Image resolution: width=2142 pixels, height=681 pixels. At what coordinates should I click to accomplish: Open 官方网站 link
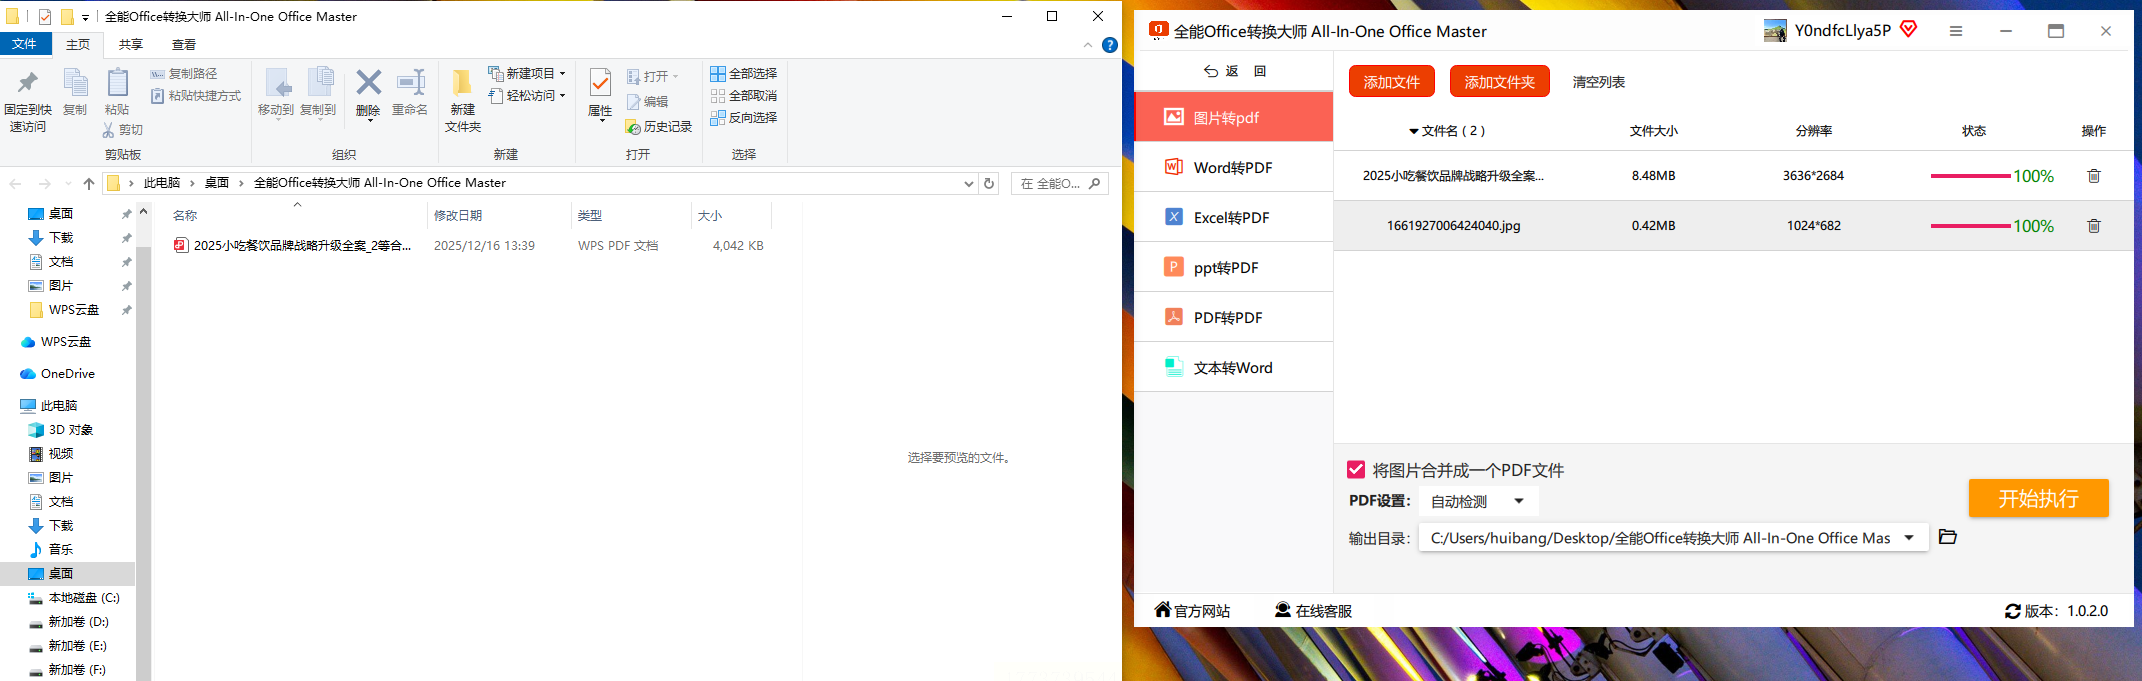[x=1192, y=610]
